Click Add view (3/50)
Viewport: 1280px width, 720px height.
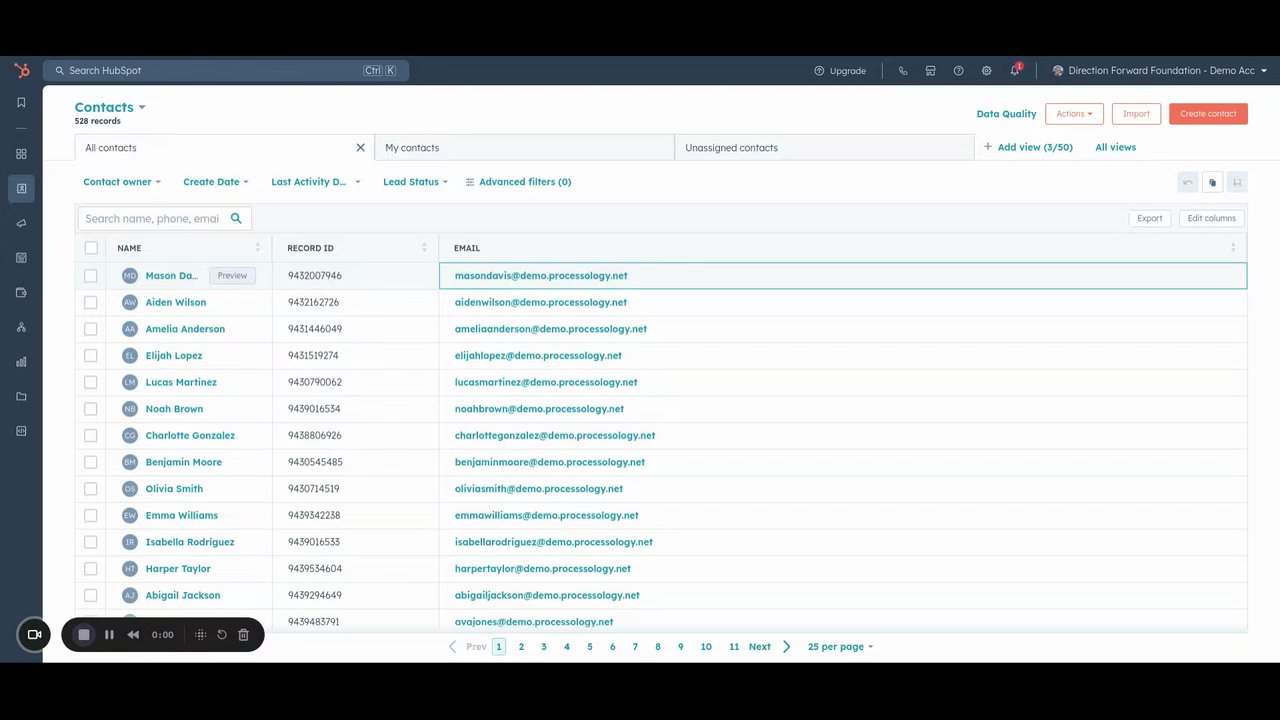tap(1028, 147)
